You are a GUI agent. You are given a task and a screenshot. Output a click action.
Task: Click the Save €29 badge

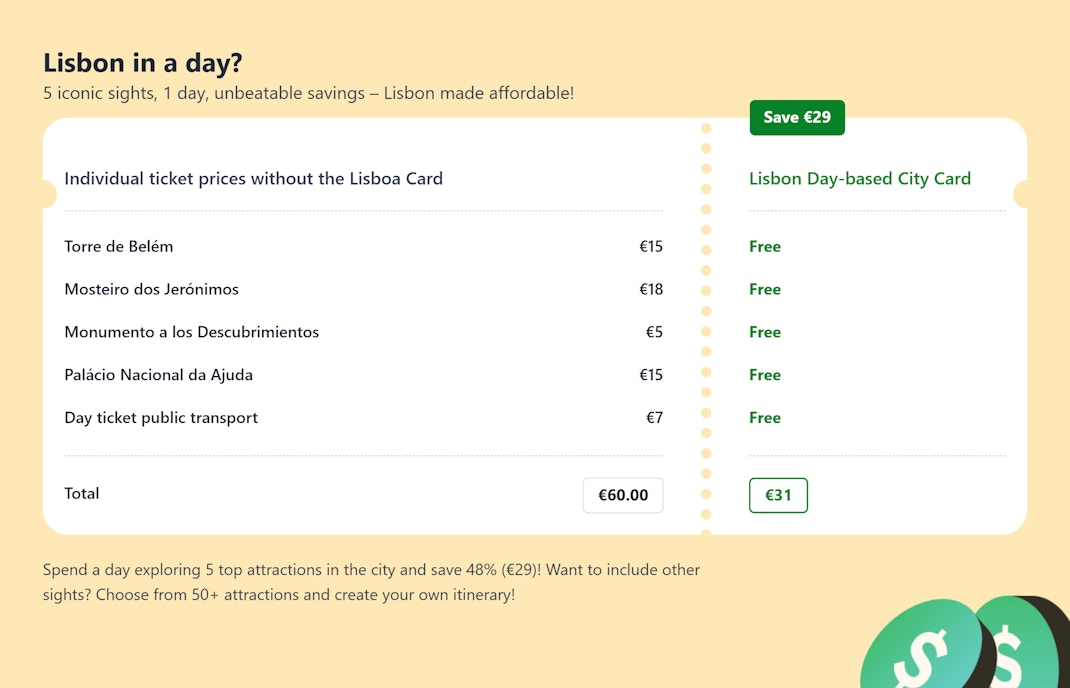coord(797,117)
